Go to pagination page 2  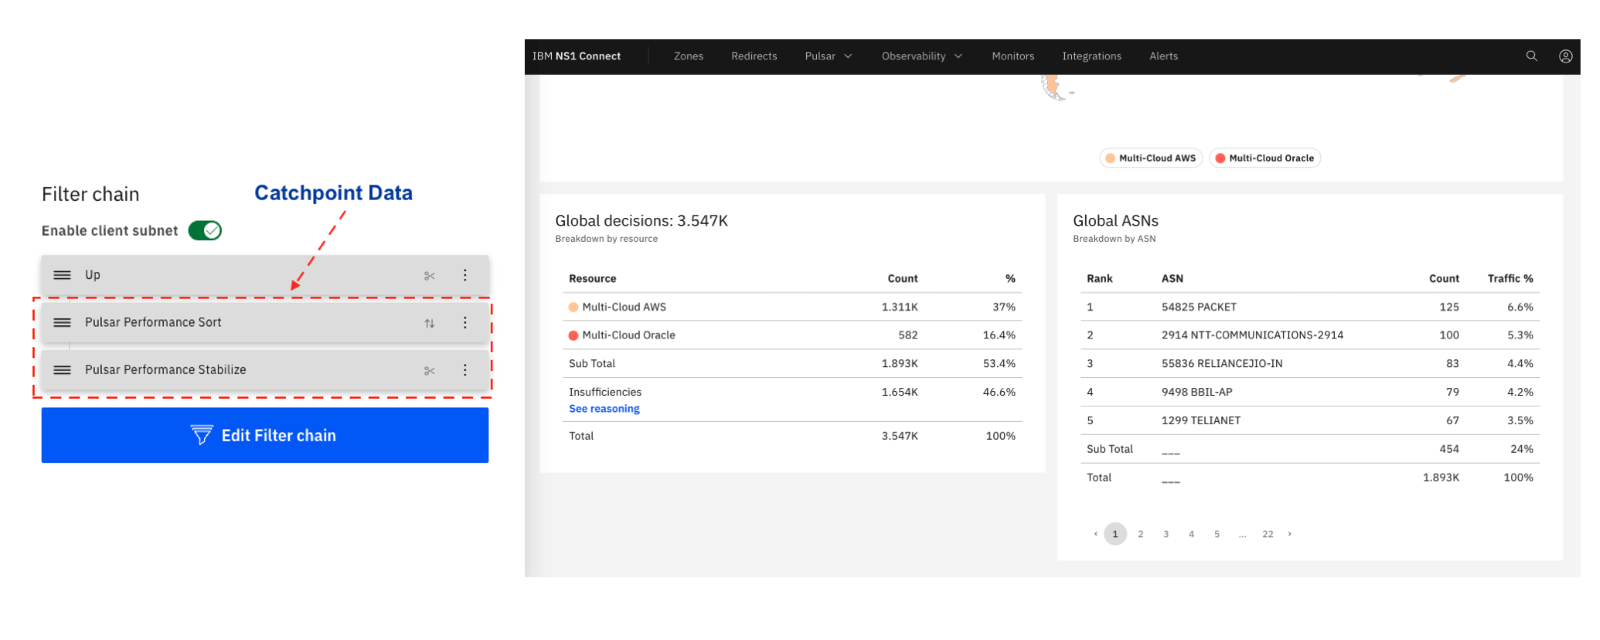(1140, 534)
